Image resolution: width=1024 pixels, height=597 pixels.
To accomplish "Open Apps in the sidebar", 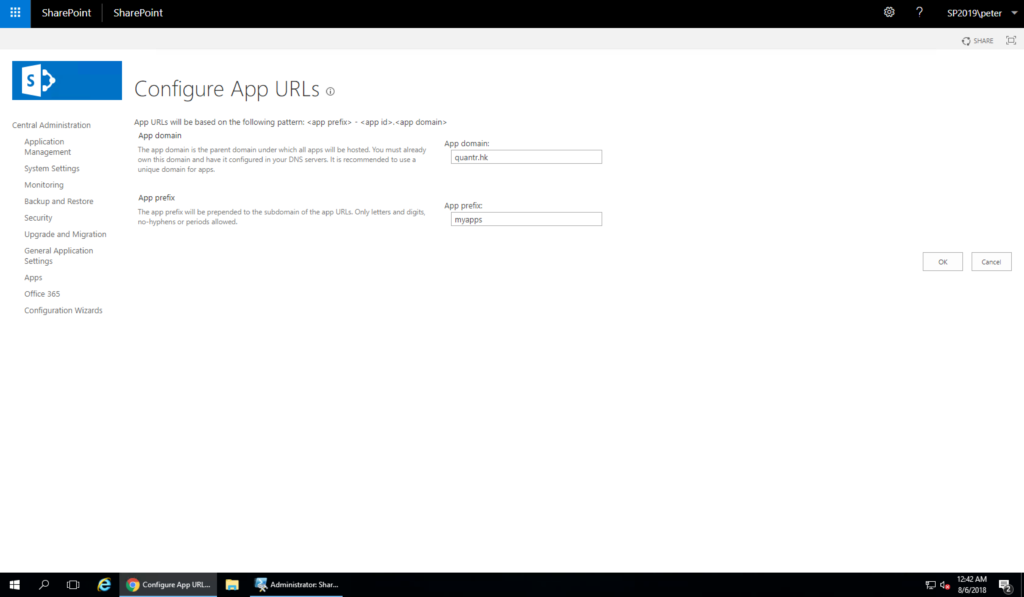I will pos(33,278).
